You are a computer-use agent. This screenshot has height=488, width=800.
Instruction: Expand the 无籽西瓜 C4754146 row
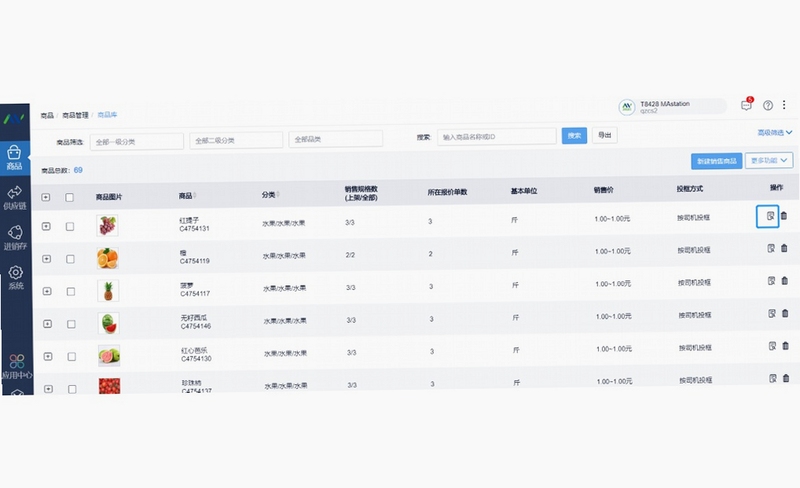pyautogui.click(x=47, y=324)
